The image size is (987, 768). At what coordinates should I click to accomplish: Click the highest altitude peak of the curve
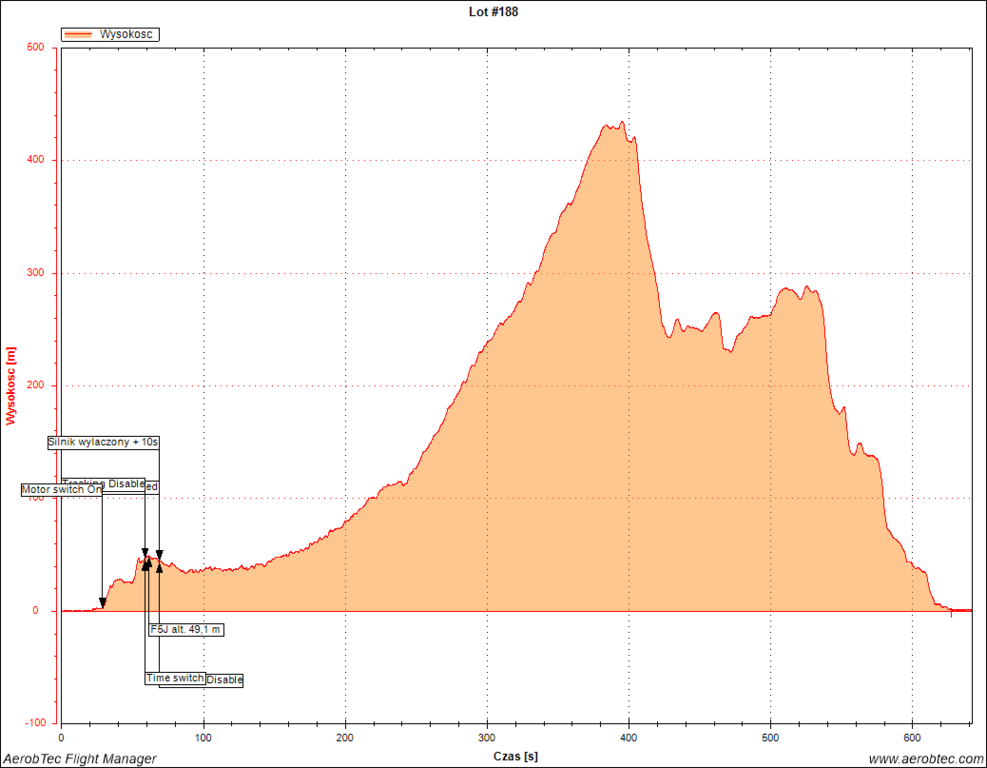tap(622, 122)
